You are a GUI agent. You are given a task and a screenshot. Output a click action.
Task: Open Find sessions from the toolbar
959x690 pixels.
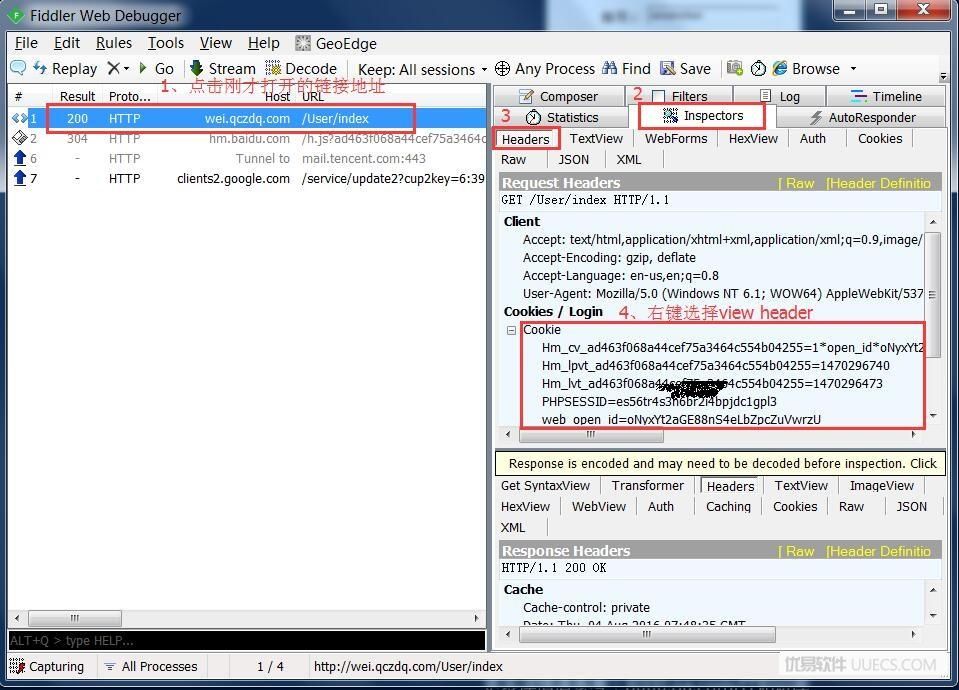point(626,69)
